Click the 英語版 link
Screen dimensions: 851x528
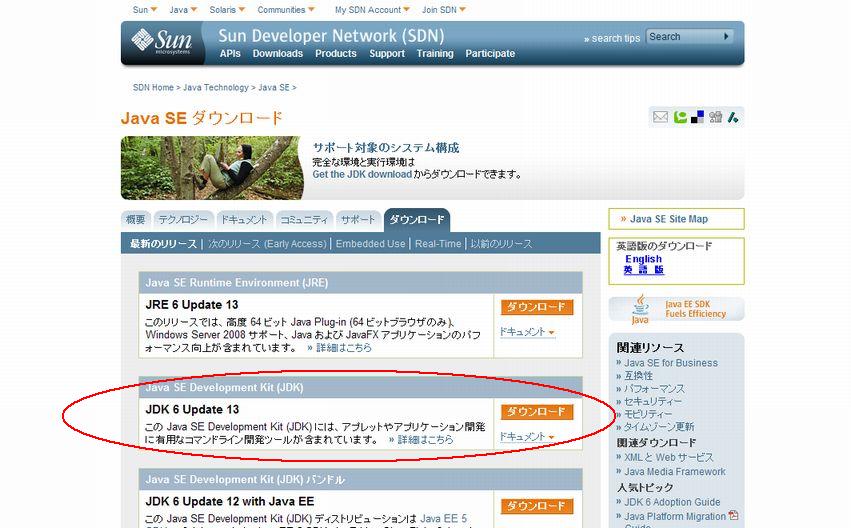click(644, 269)
